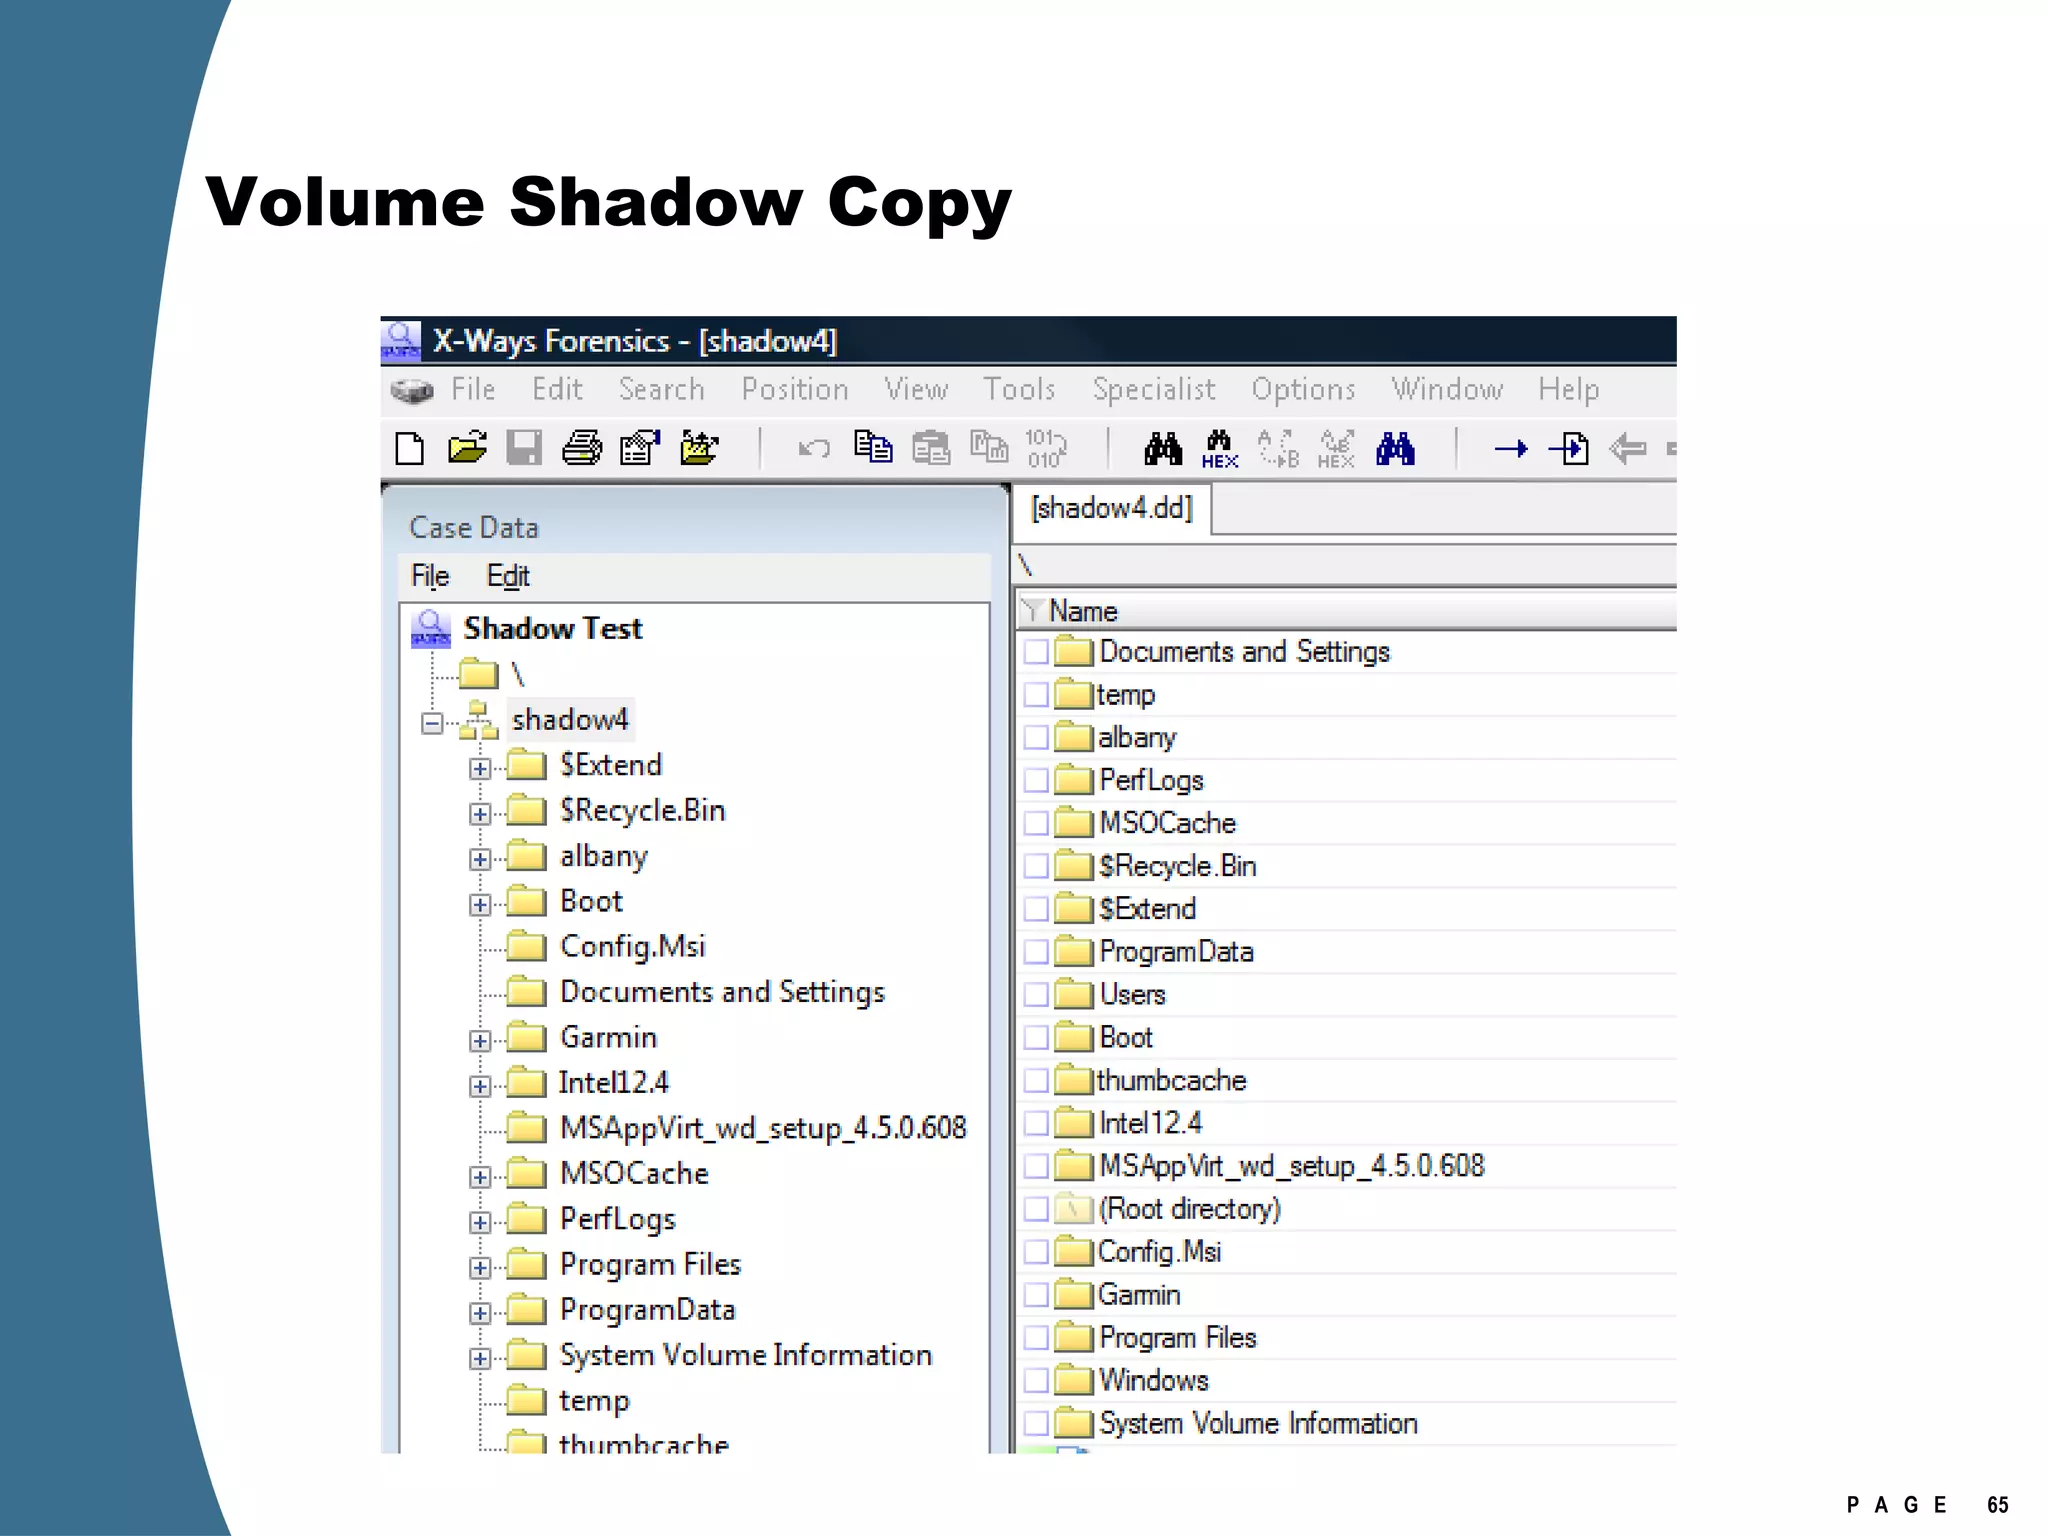Click the disk icon left of File menu

point(411,390)
